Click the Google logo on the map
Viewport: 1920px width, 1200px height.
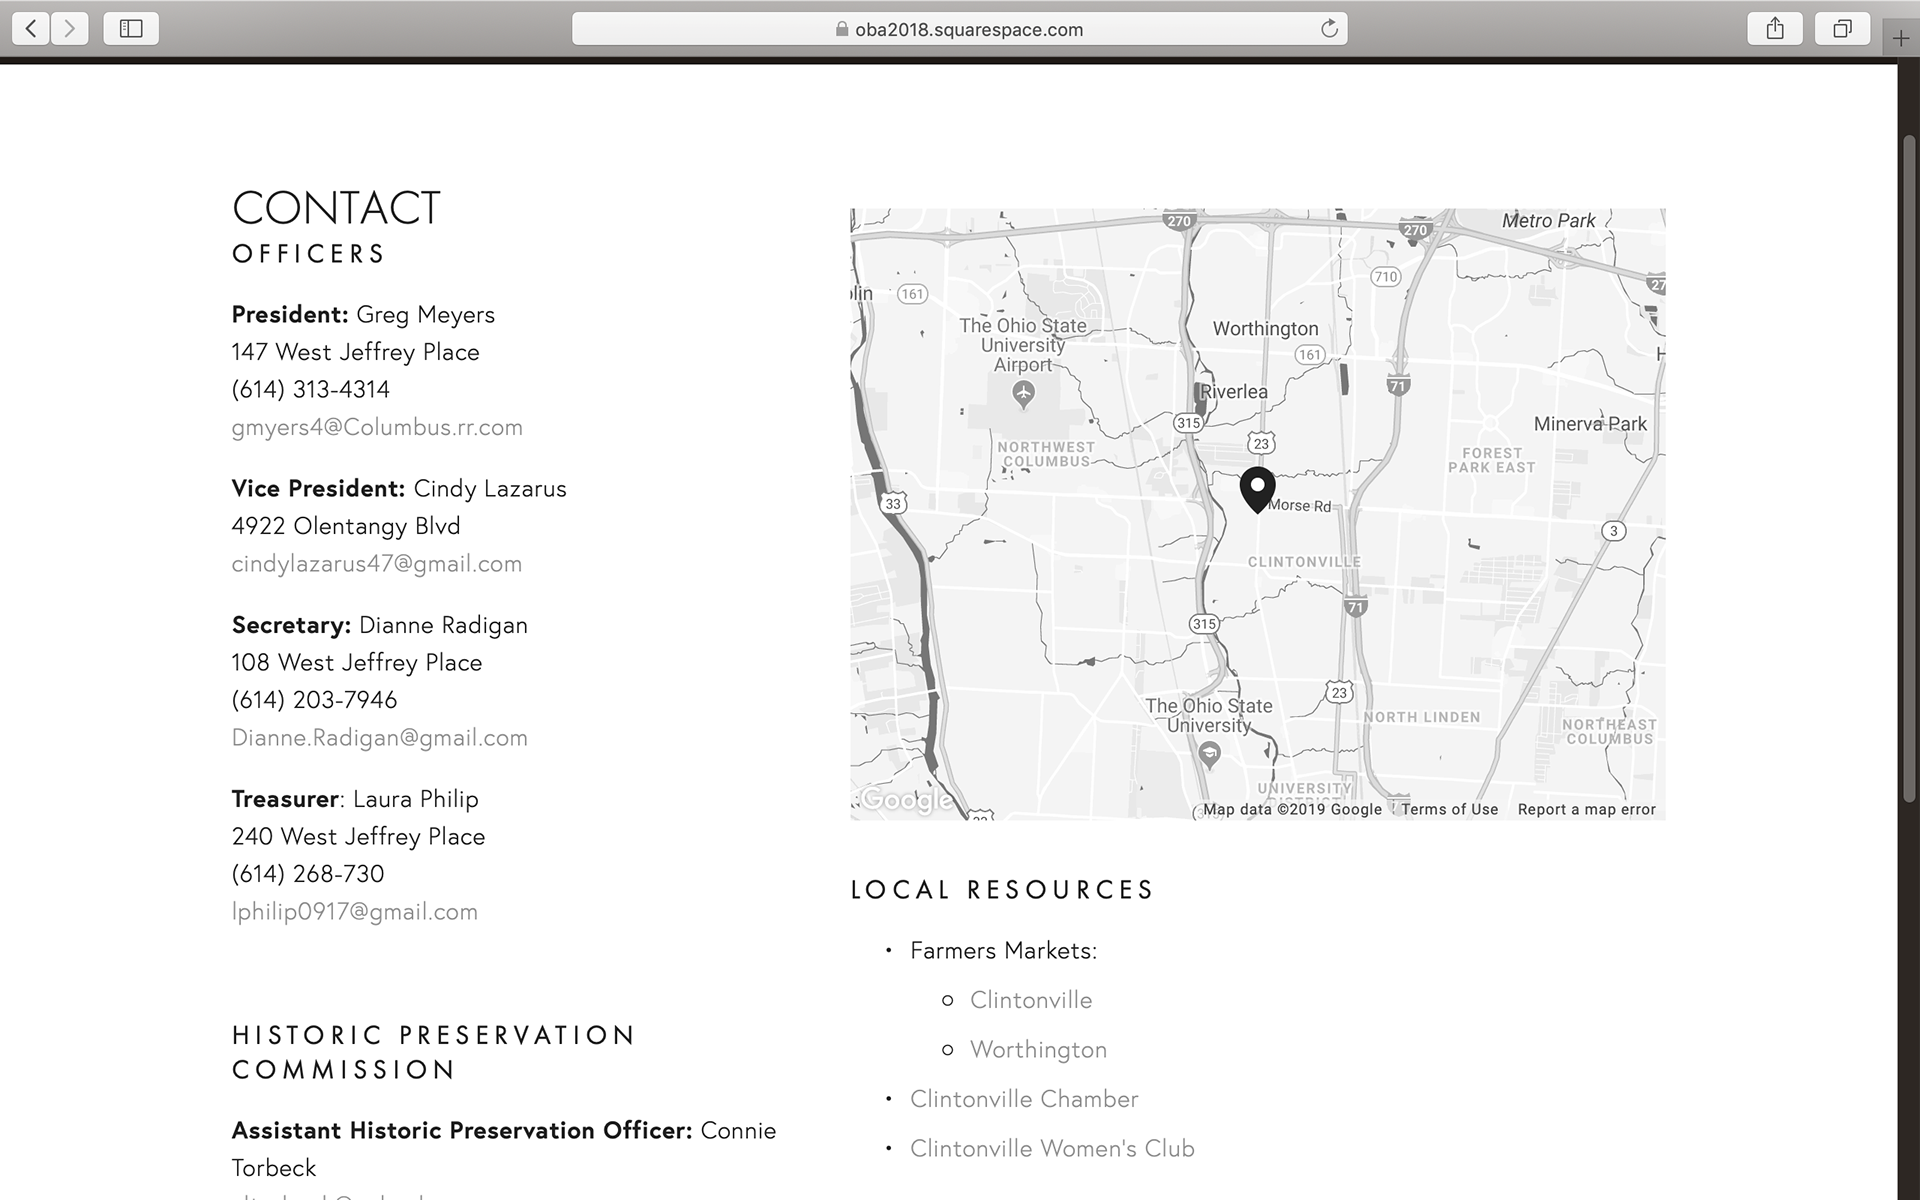tap(907, 800)
